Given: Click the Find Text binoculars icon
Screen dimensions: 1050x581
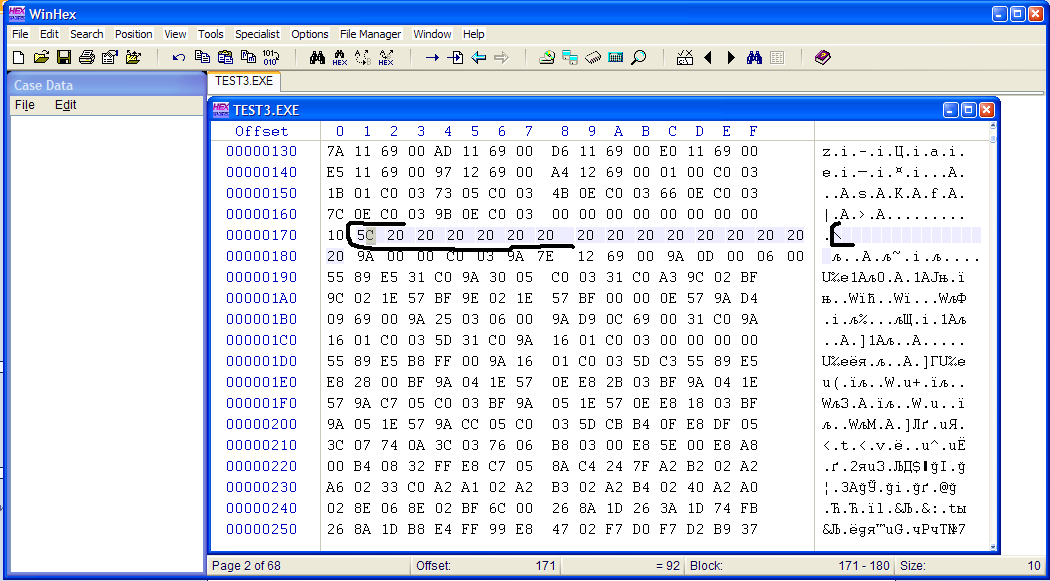Looking at the screenshot, I should click(317, 57).
